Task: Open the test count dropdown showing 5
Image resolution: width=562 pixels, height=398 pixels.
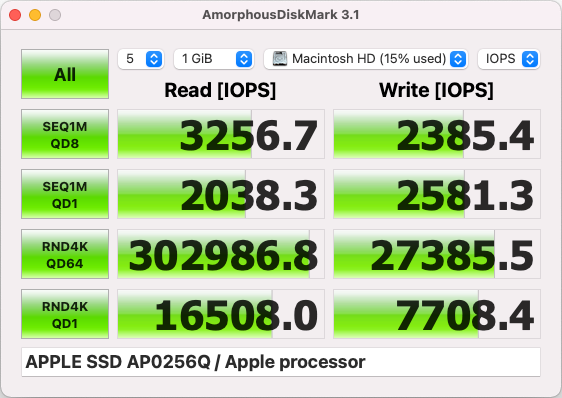Action: (141, 59)
